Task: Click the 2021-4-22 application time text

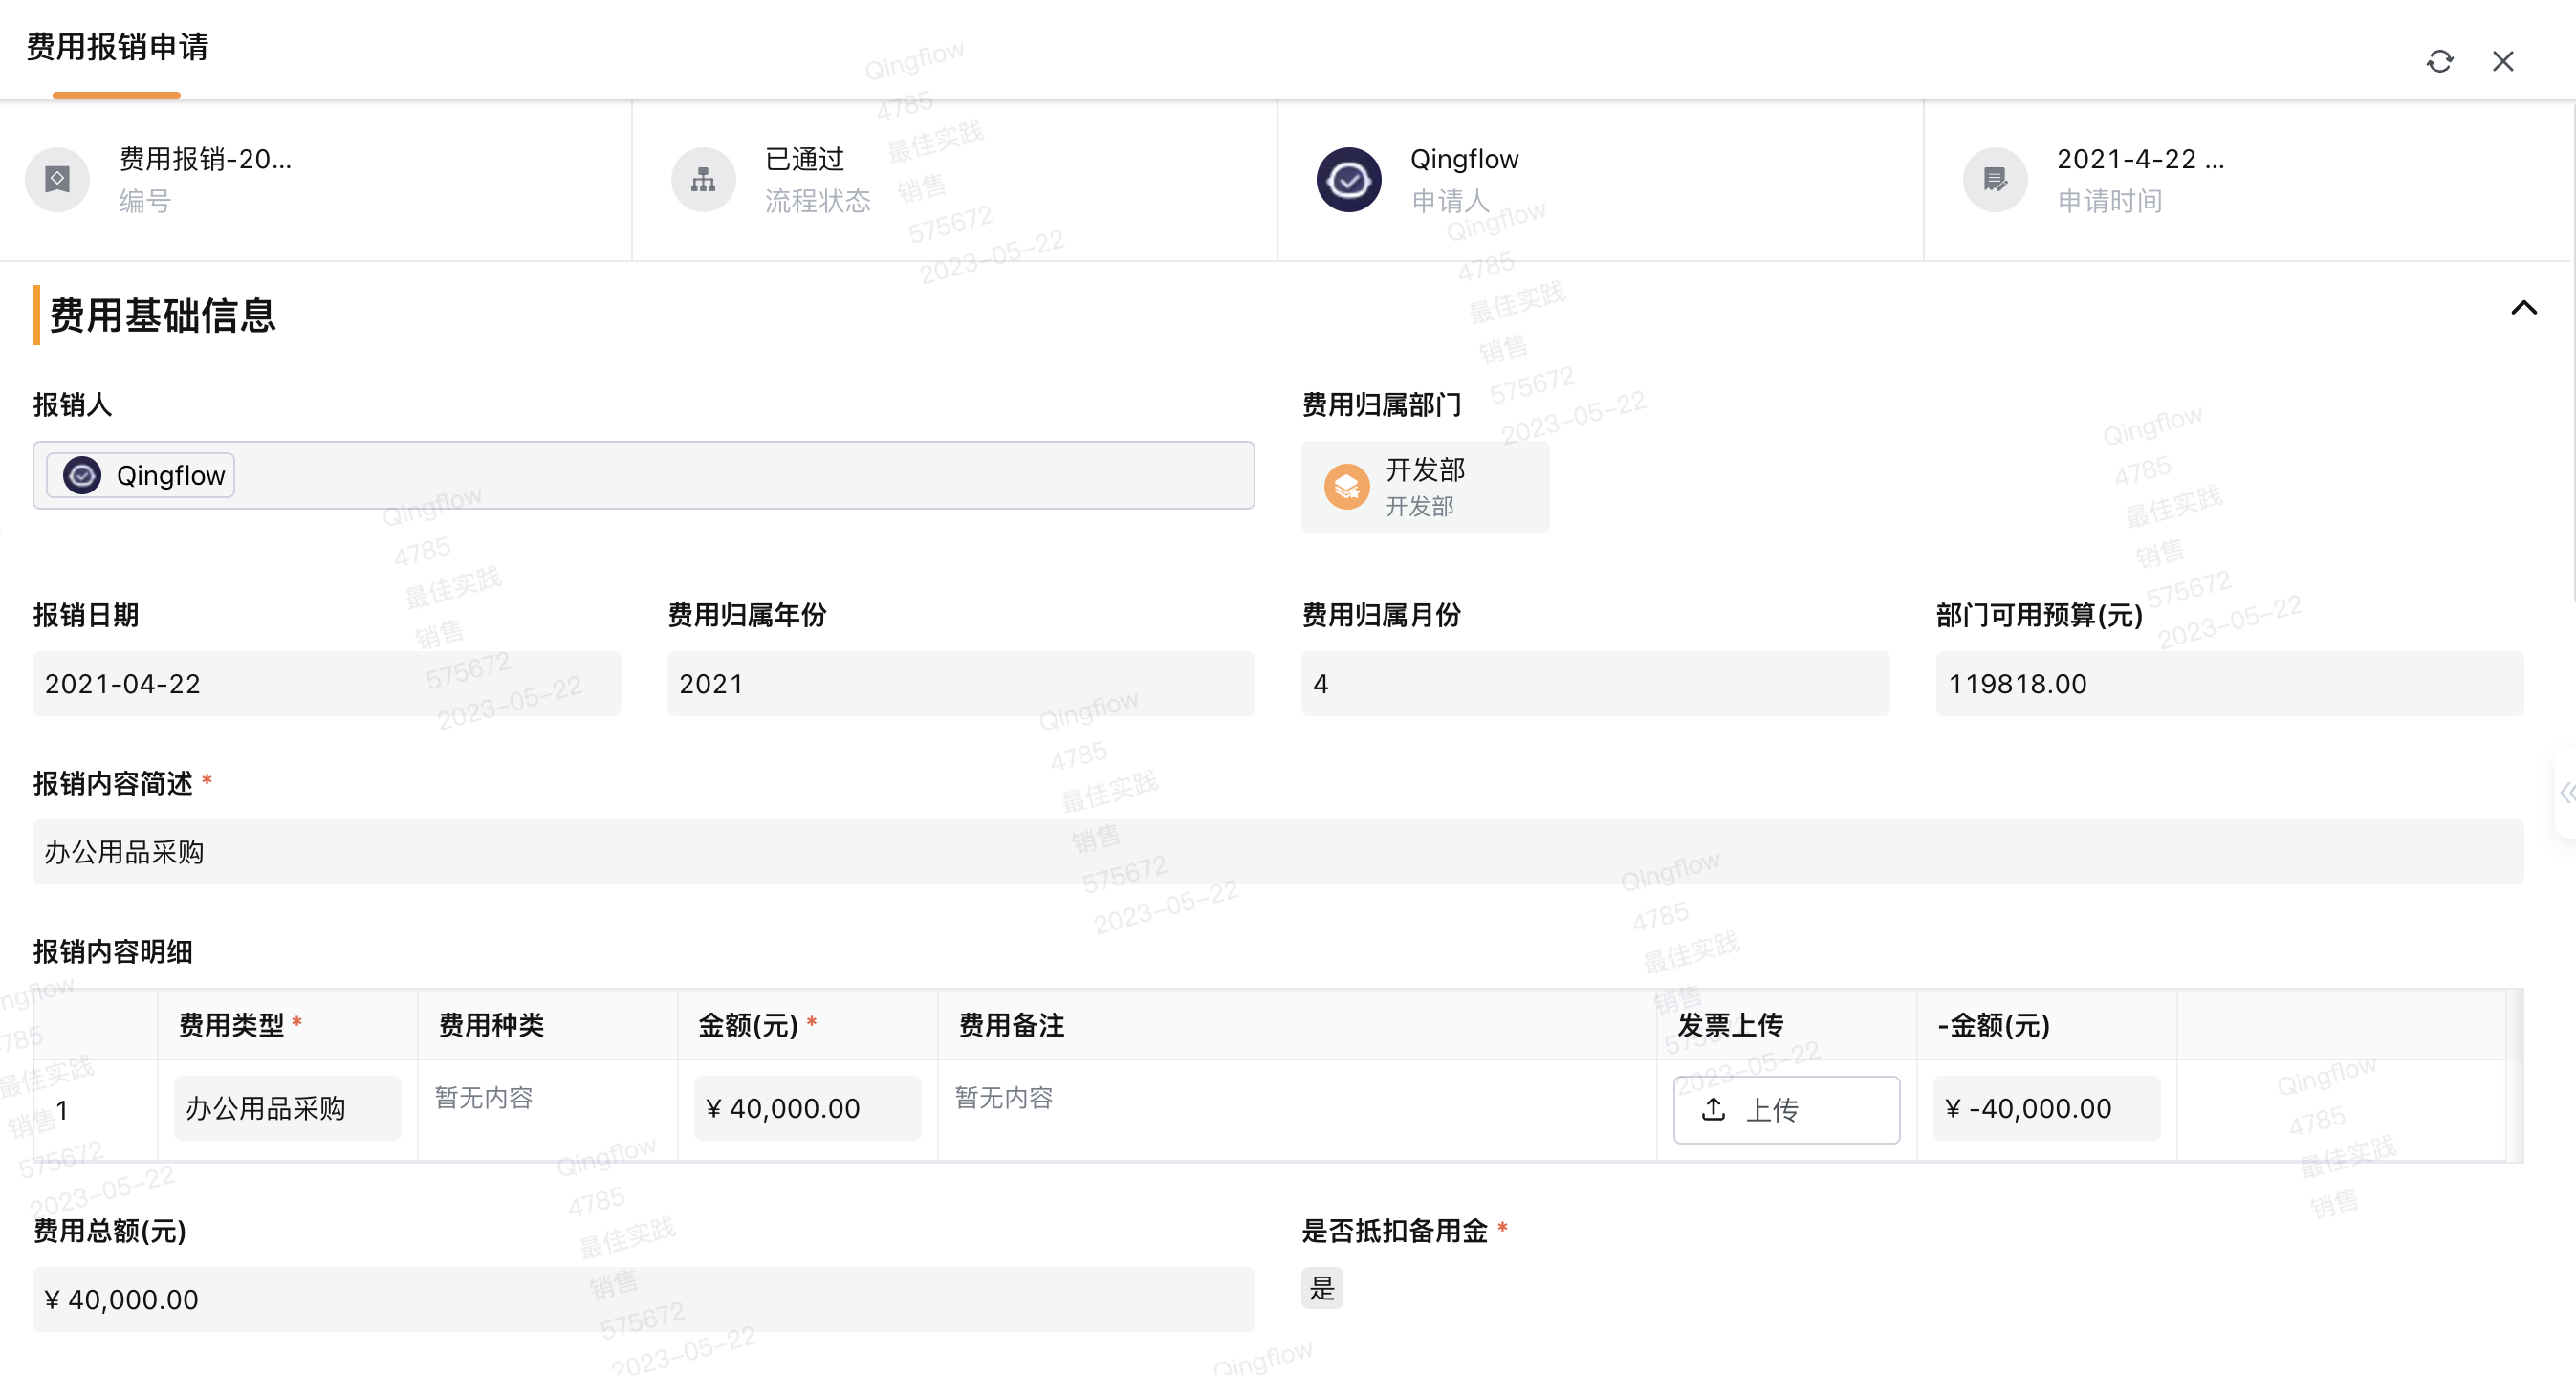Action: [2141, 159]
